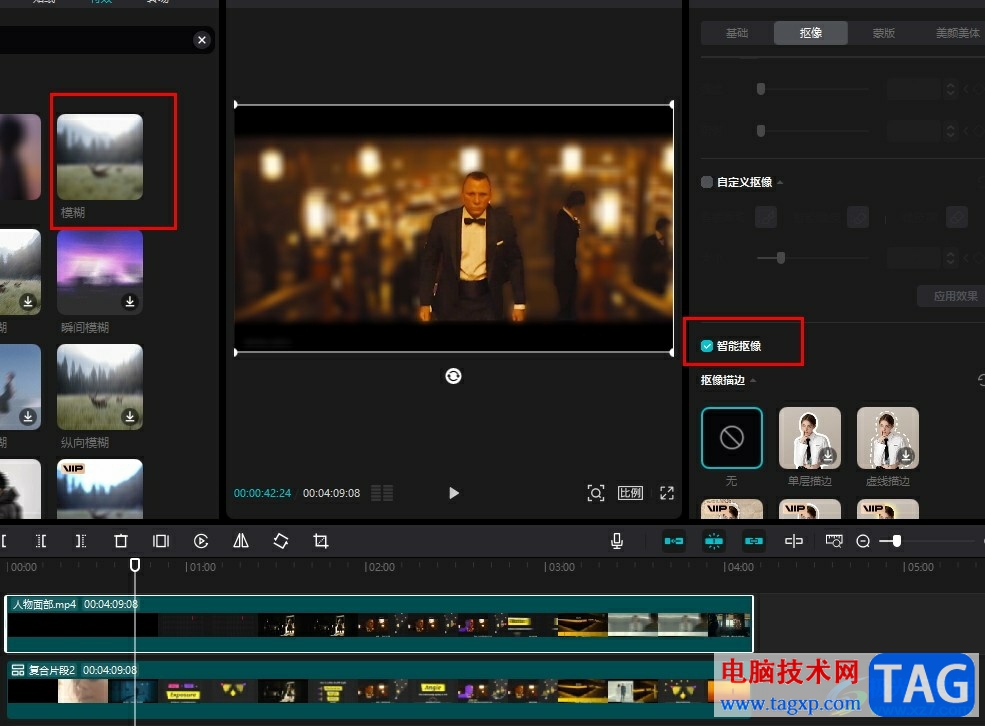The image size is (985, 726).
Task: Jump to the 02:00 mark on the ruler
Action: [x=380, y=567]
